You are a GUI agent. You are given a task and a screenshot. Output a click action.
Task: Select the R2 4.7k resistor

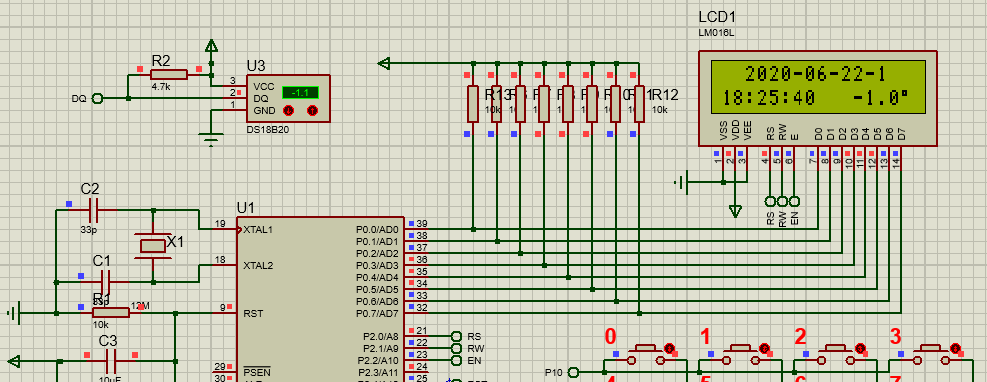[x=169, y=75]
